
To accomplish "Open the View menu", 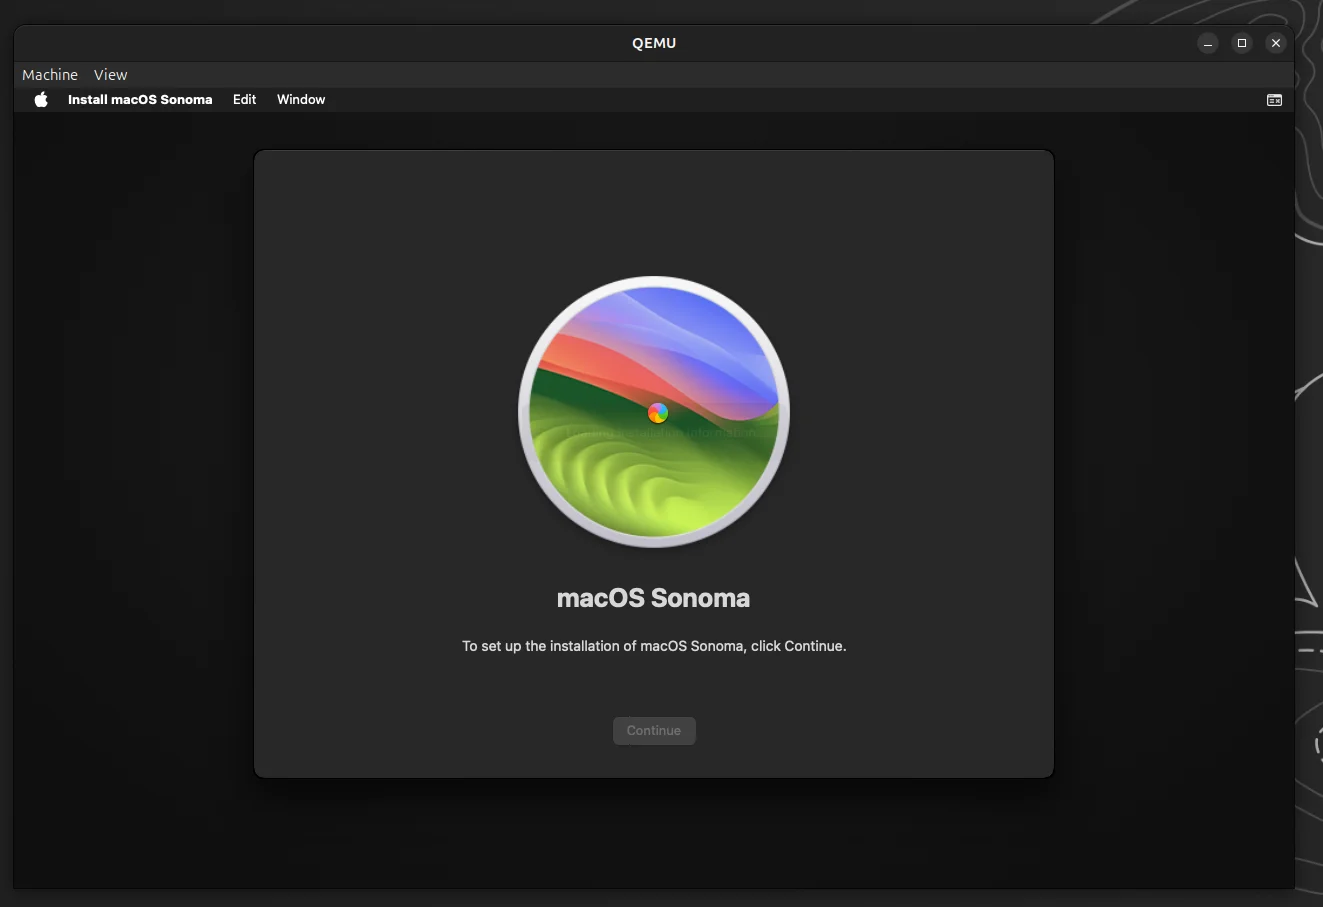I will coord(110,74).
